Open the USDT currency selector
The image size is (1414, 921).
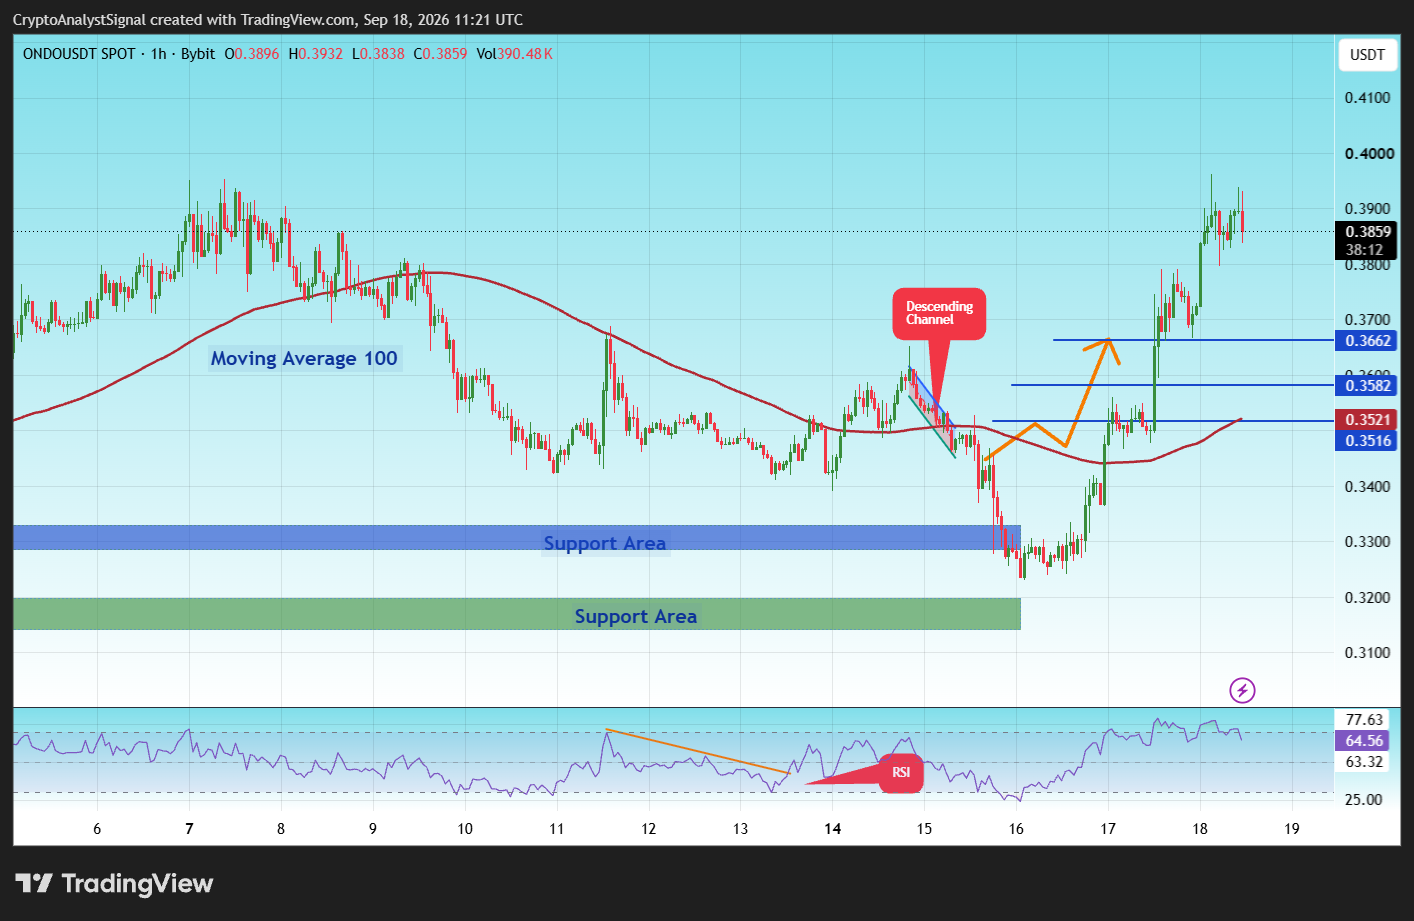[1367, 55]
